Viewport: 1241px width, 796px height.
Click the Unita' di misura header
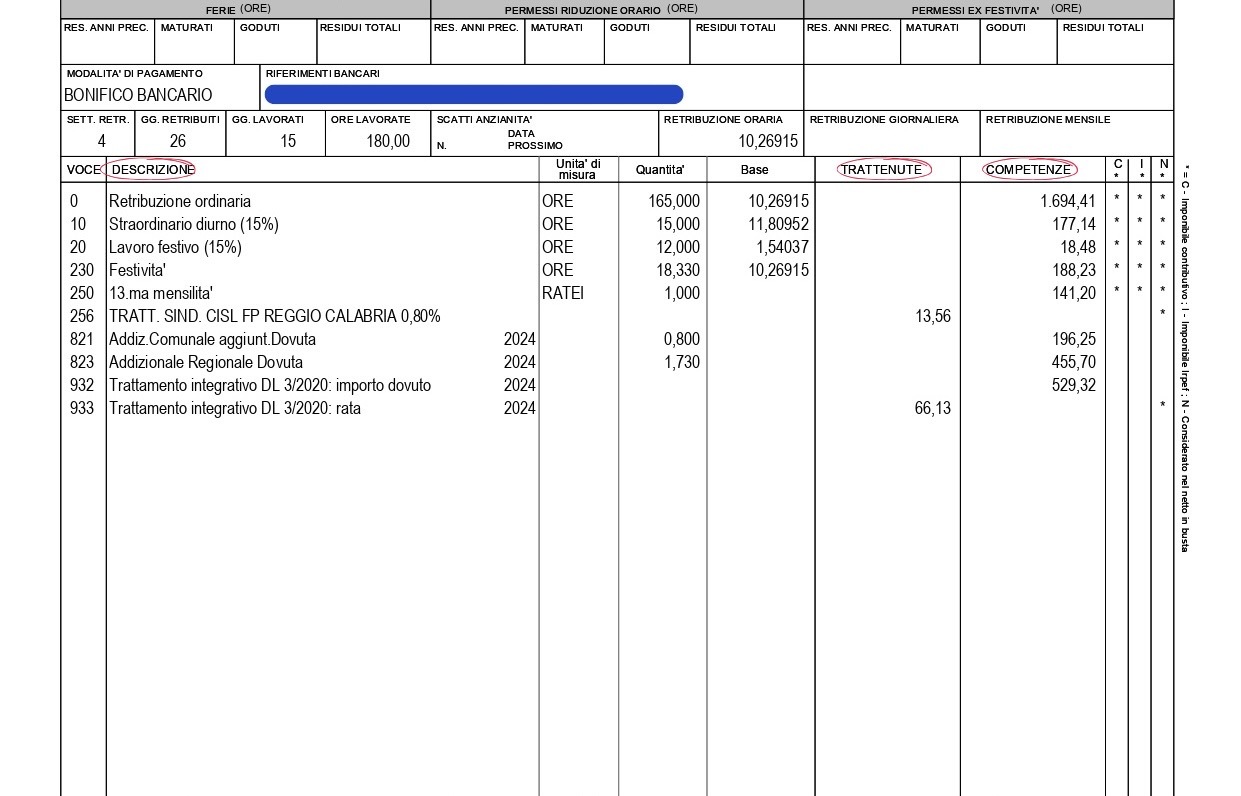click(x=577, y=169)
